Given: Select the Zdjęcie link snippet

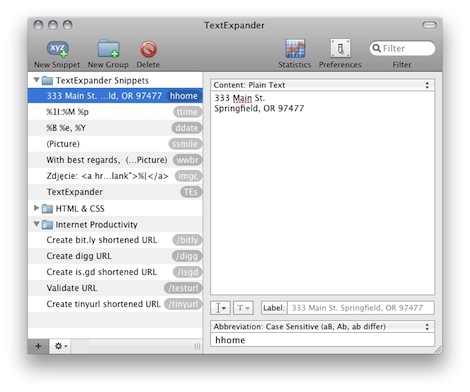Looking at the screenshot, I should click(x=115, y=176).
